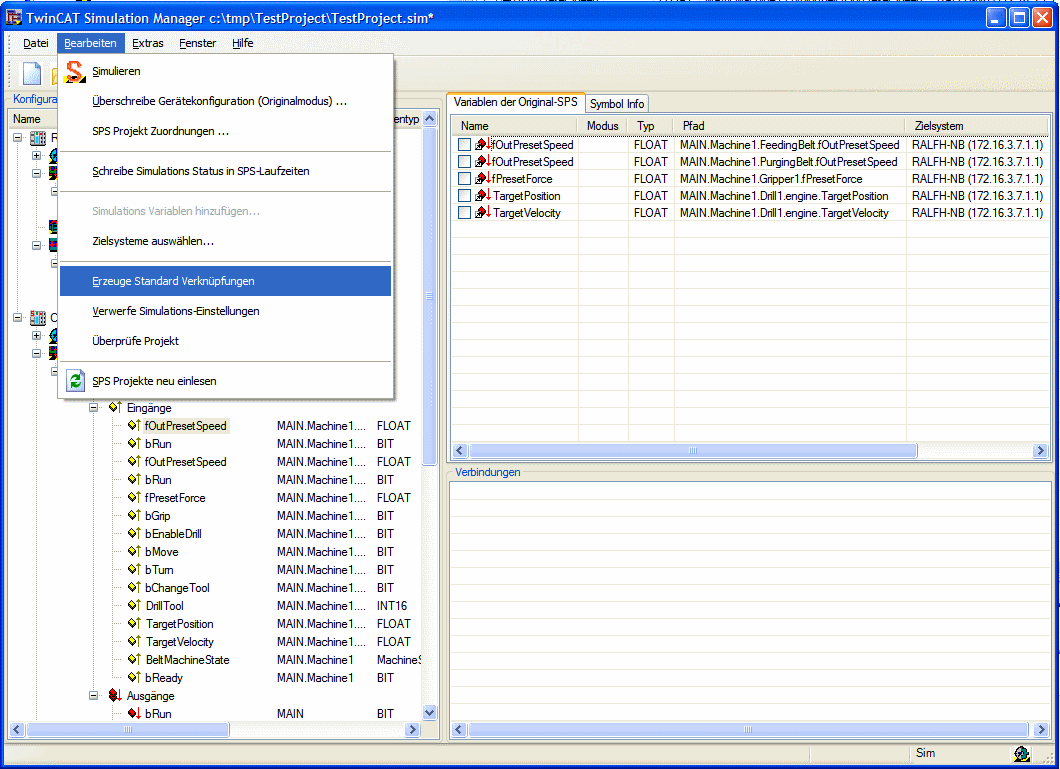Click Verbindungen panel scroll-right arrow

(x=1041, y=729)
